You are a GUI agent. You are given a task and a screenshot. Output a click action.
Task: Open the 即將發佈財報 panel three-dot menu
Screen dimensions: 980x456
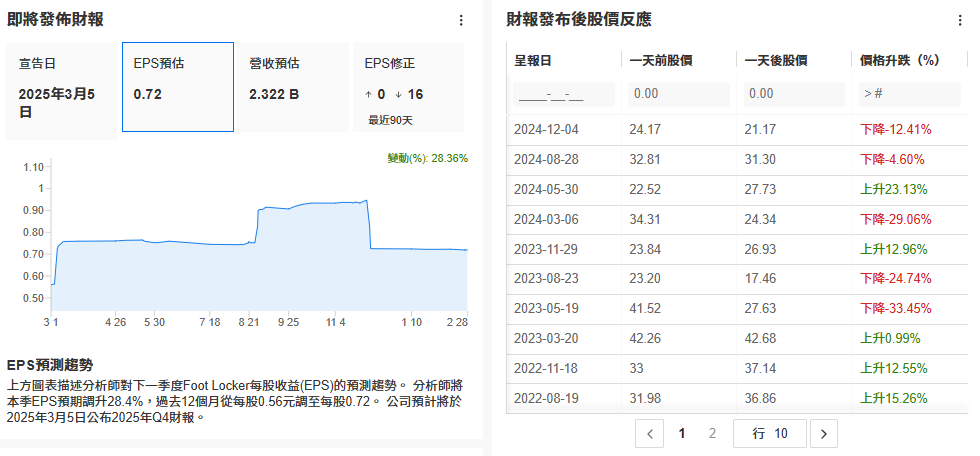coord(460,20)
